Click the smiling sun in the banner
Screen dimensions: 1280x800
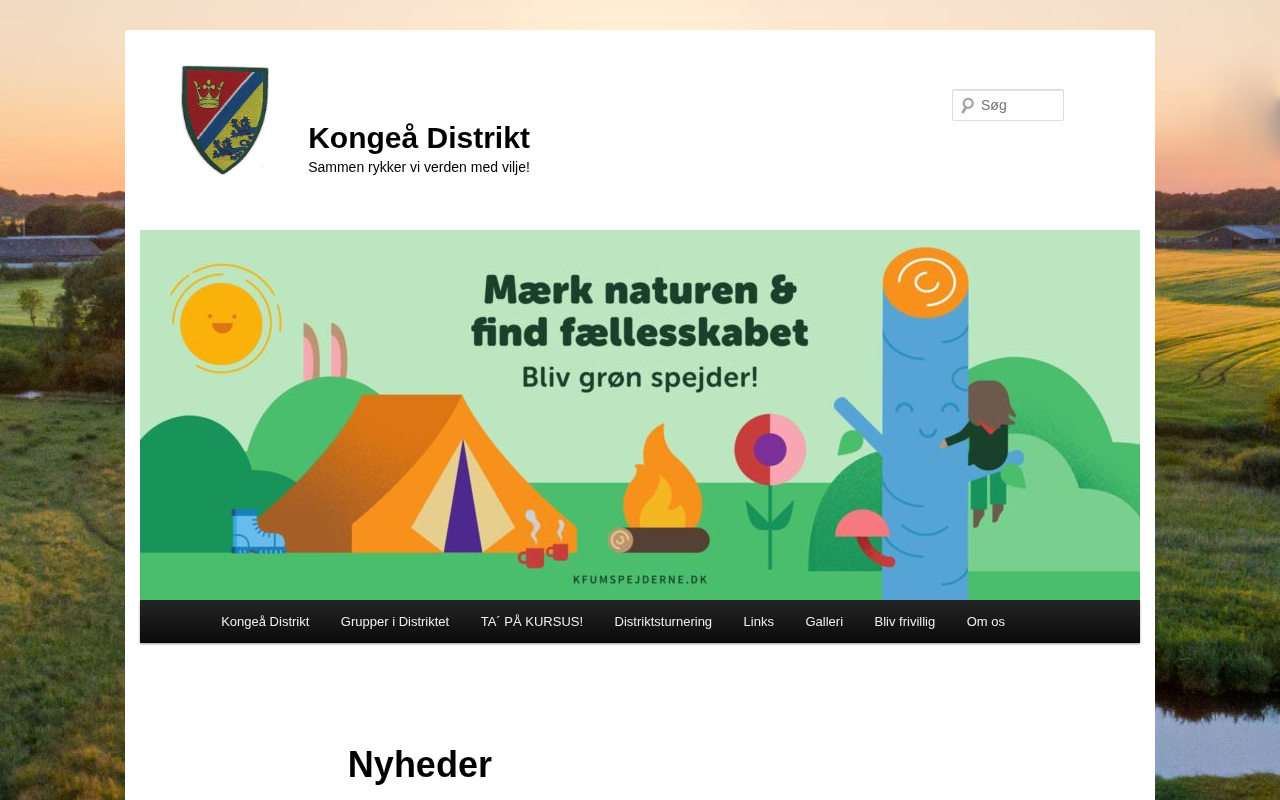(222, 321)
